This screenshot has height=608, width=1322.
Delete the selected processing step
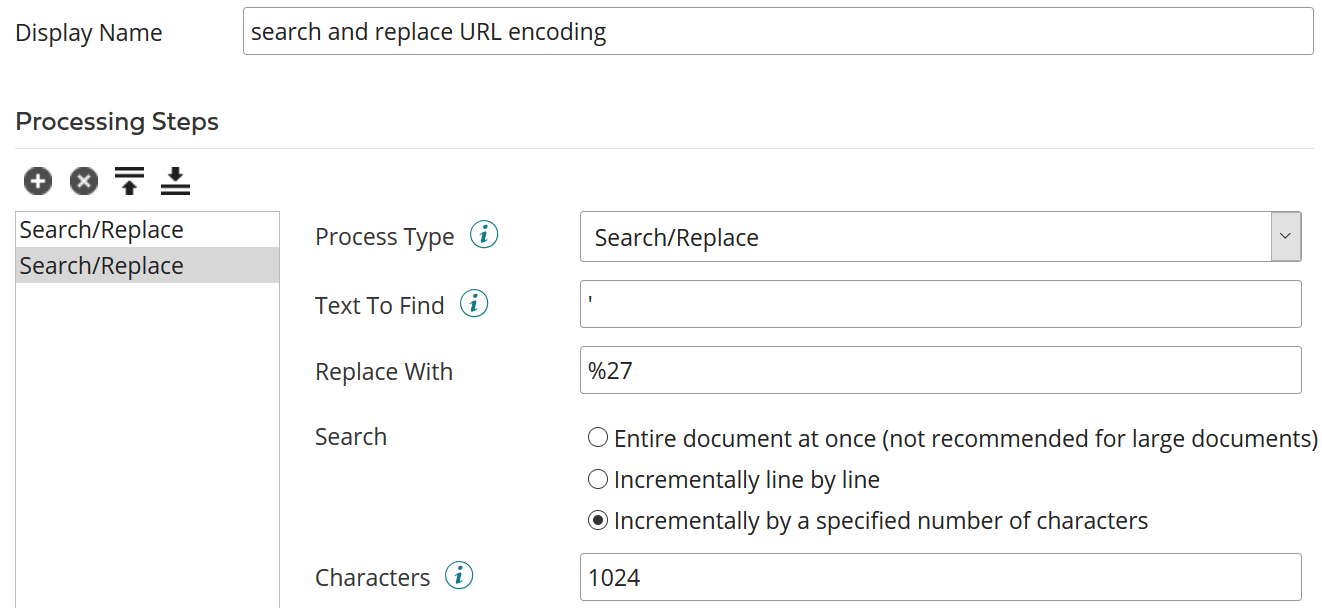[83, 181]
